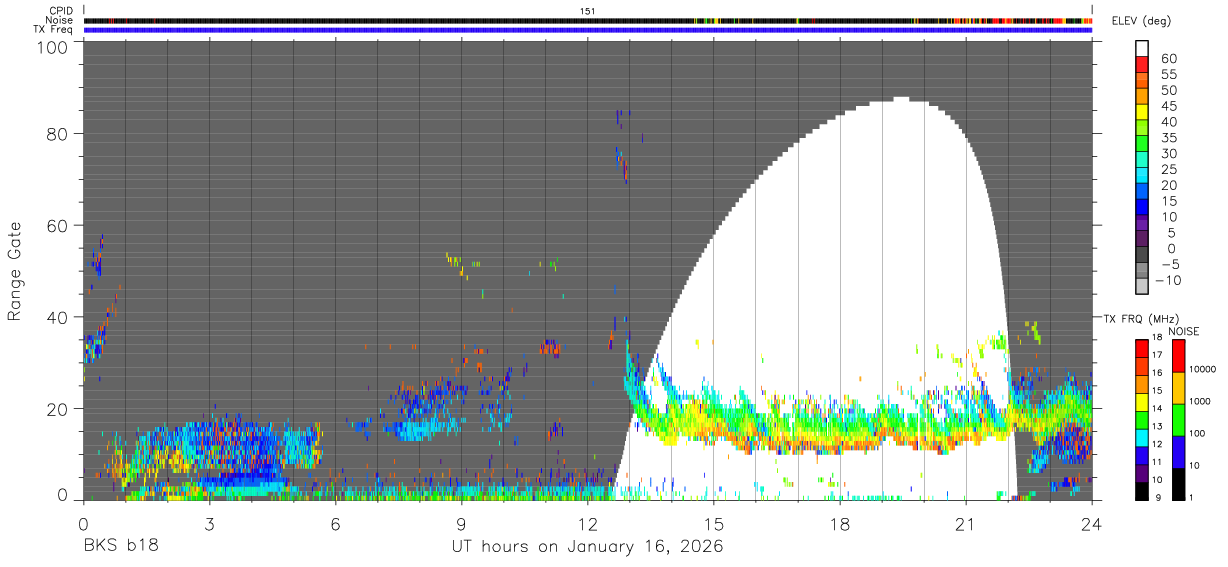Select the black segment of the NOISE colorbar
This screenshot has height=567, width=1228.
point(1179,484)
